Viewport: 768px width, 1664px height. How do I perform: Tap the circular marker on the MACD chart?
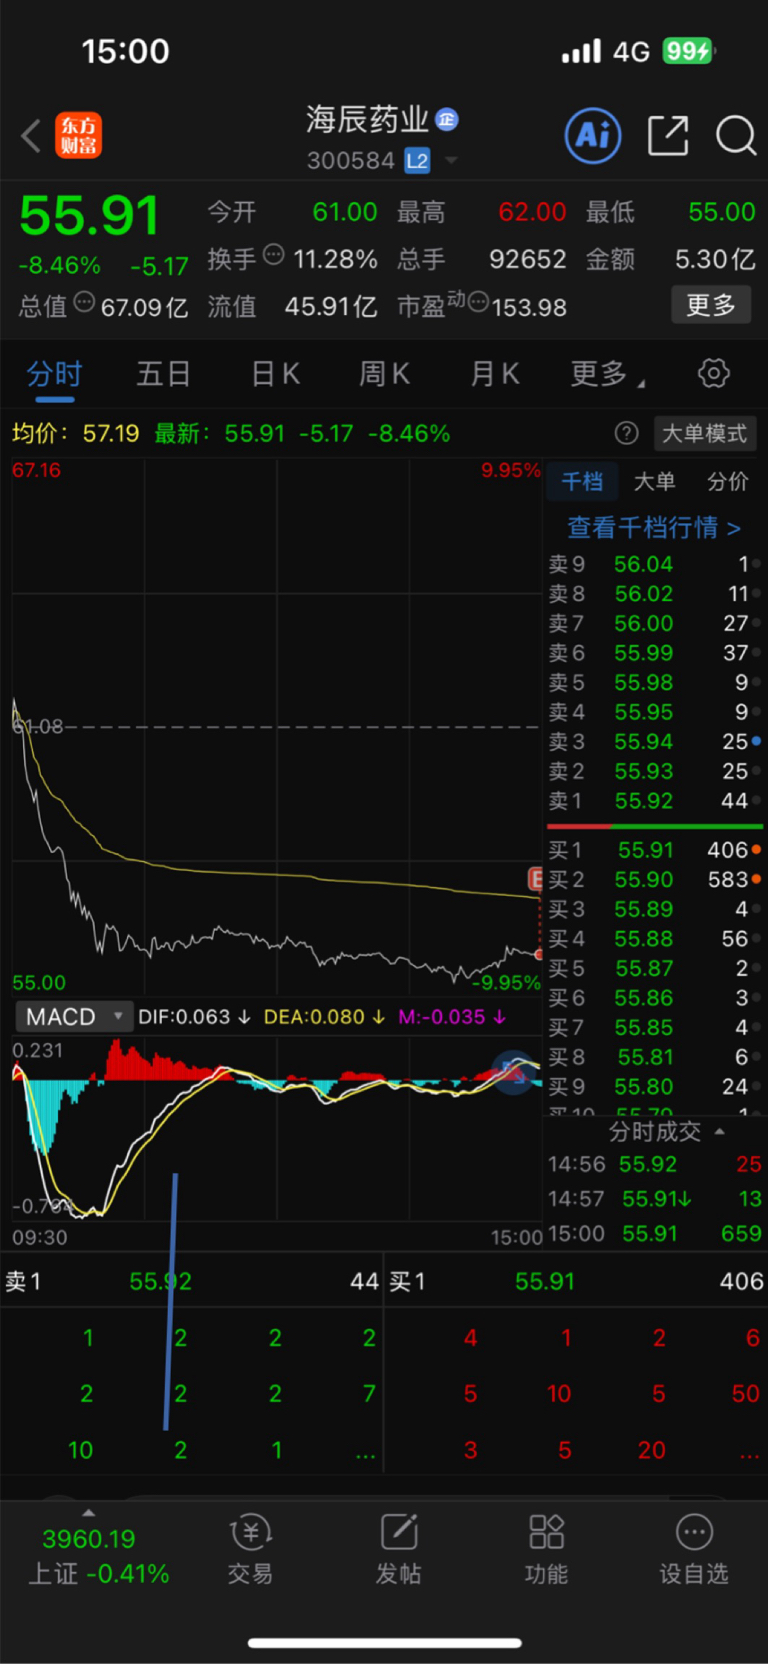tap(515, 1072)
